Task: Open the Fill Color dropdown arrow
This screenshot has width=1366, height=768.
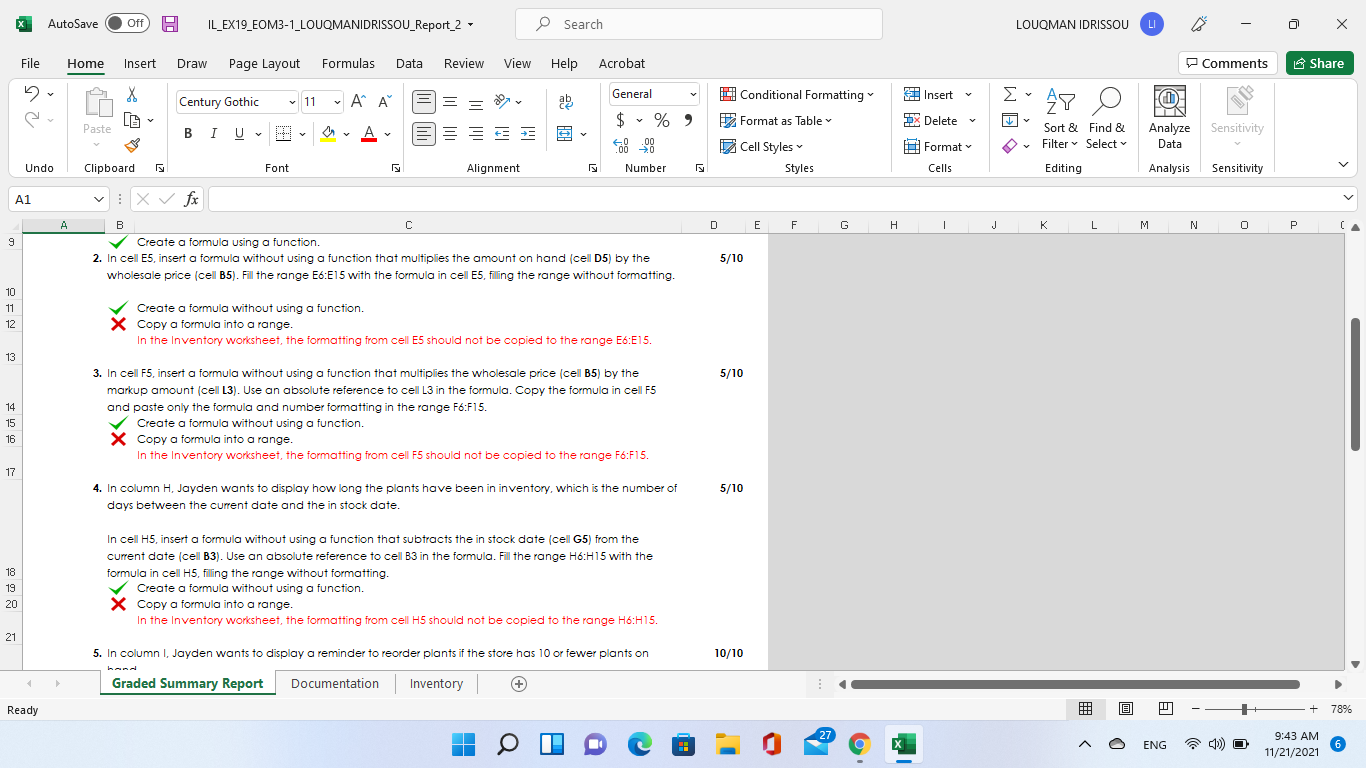Action: [x=347, y=133]
